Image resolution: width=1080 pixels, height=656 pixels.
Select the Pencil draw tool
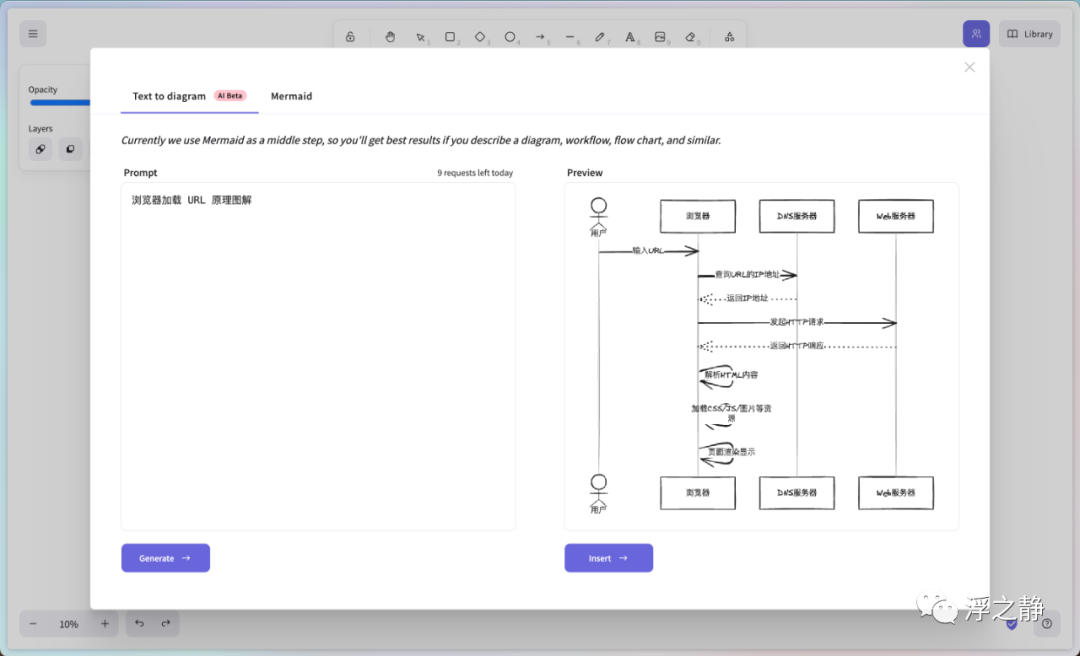pos(600,37)
